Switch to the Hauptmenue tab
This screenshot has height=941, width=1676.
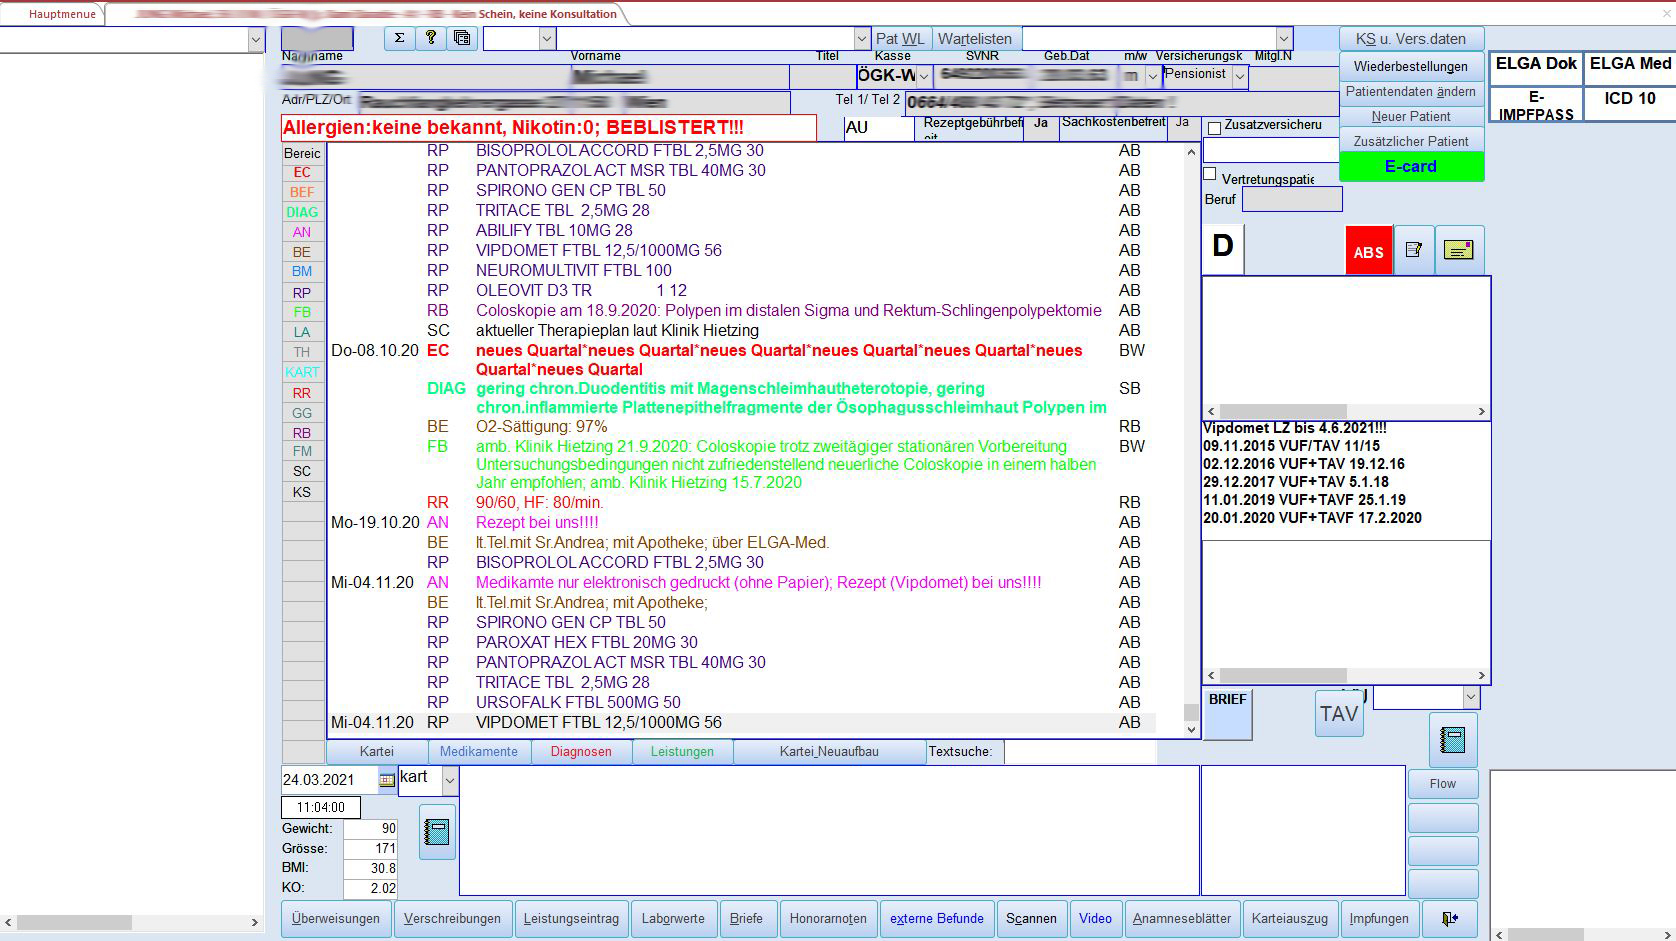62,14
